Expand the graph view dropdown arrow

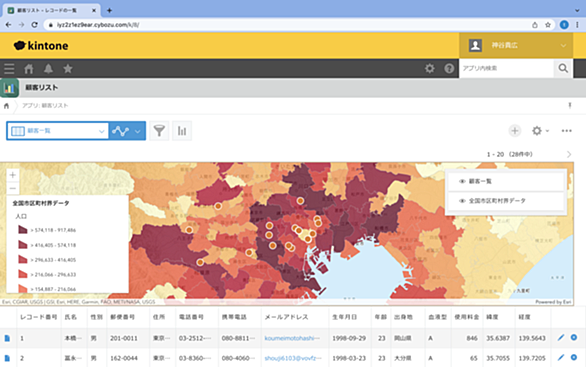tap(138, 131)
